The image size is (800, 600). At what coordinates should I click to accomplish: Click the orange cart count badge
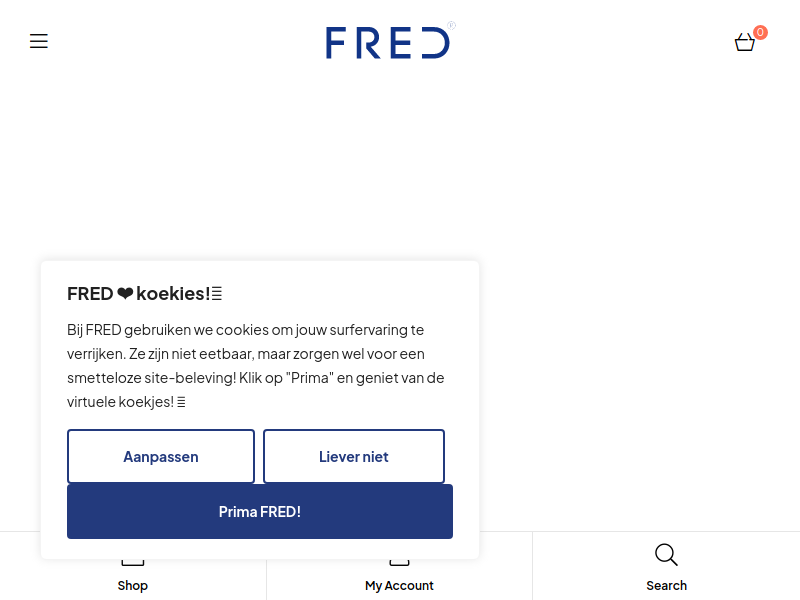pos(760,33)
